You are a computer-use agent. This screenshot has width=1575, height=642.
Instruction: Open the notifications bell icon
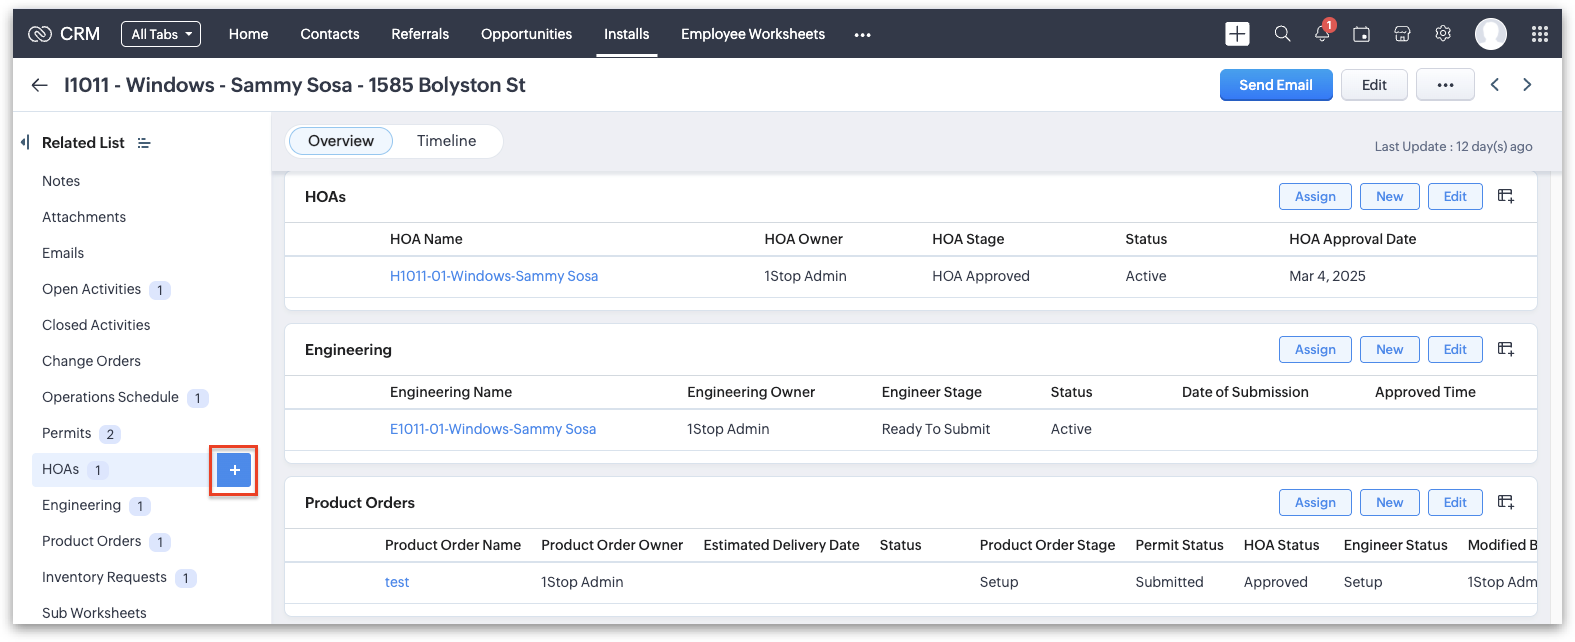click(x=1322, y=34)
